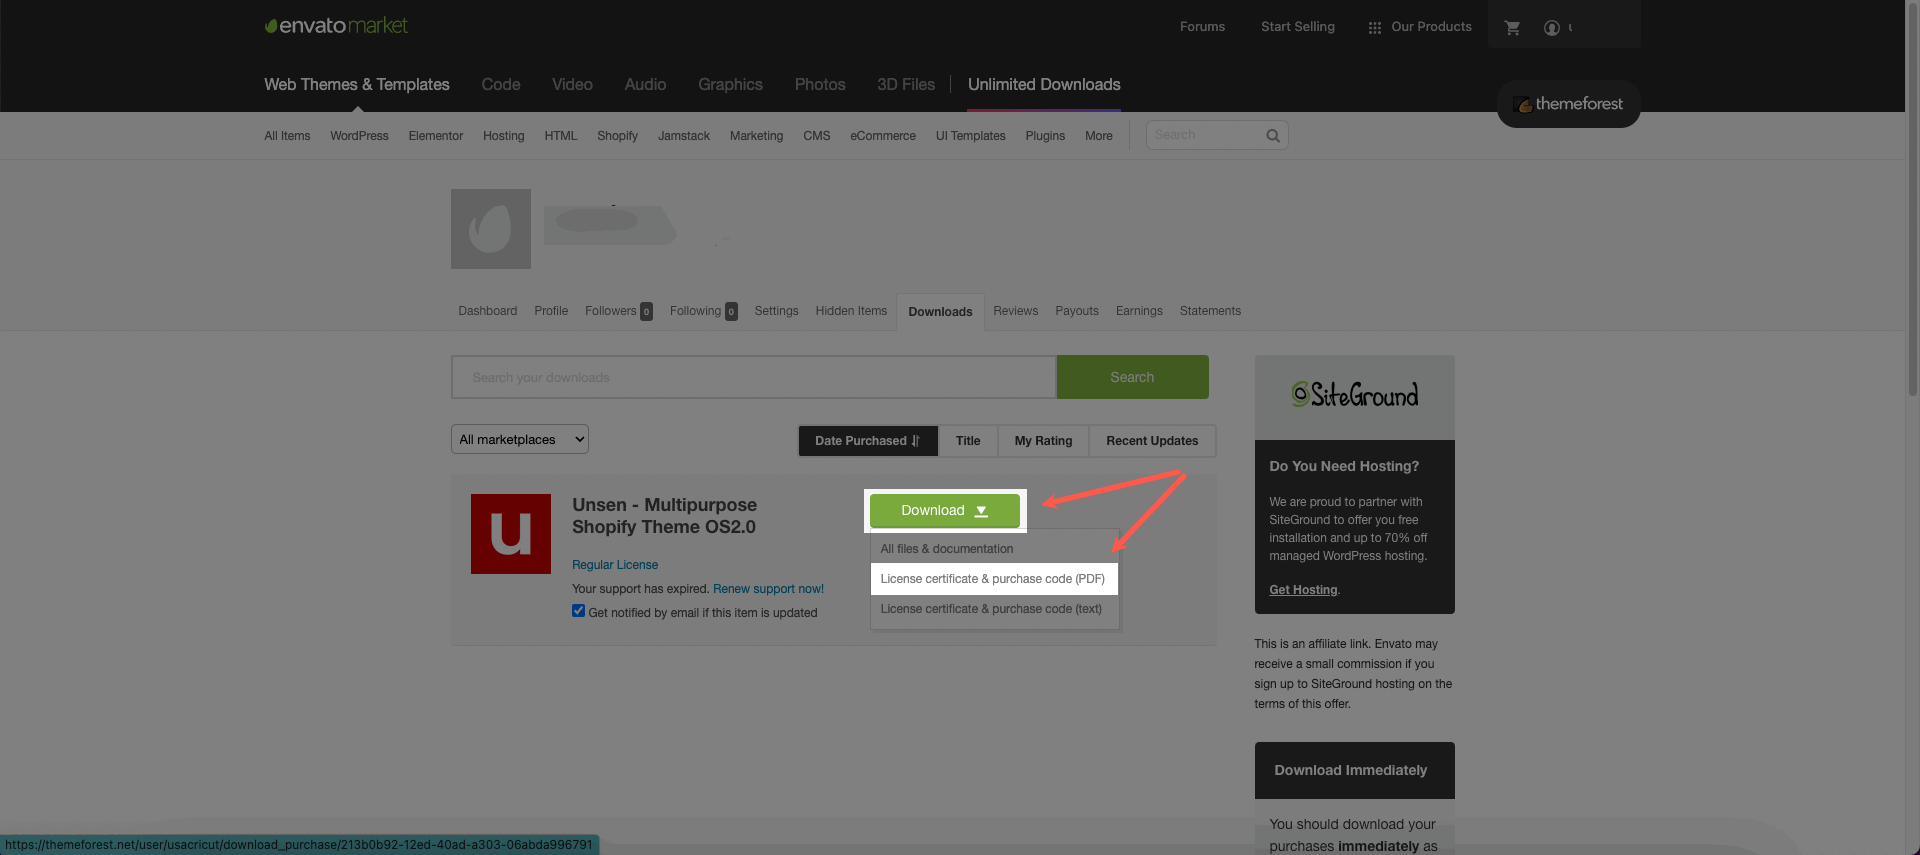Image resolution: width=1920 pixels, height=855 pixels.
Task: Open the Payouts tab
Action: coord(1077,311)
